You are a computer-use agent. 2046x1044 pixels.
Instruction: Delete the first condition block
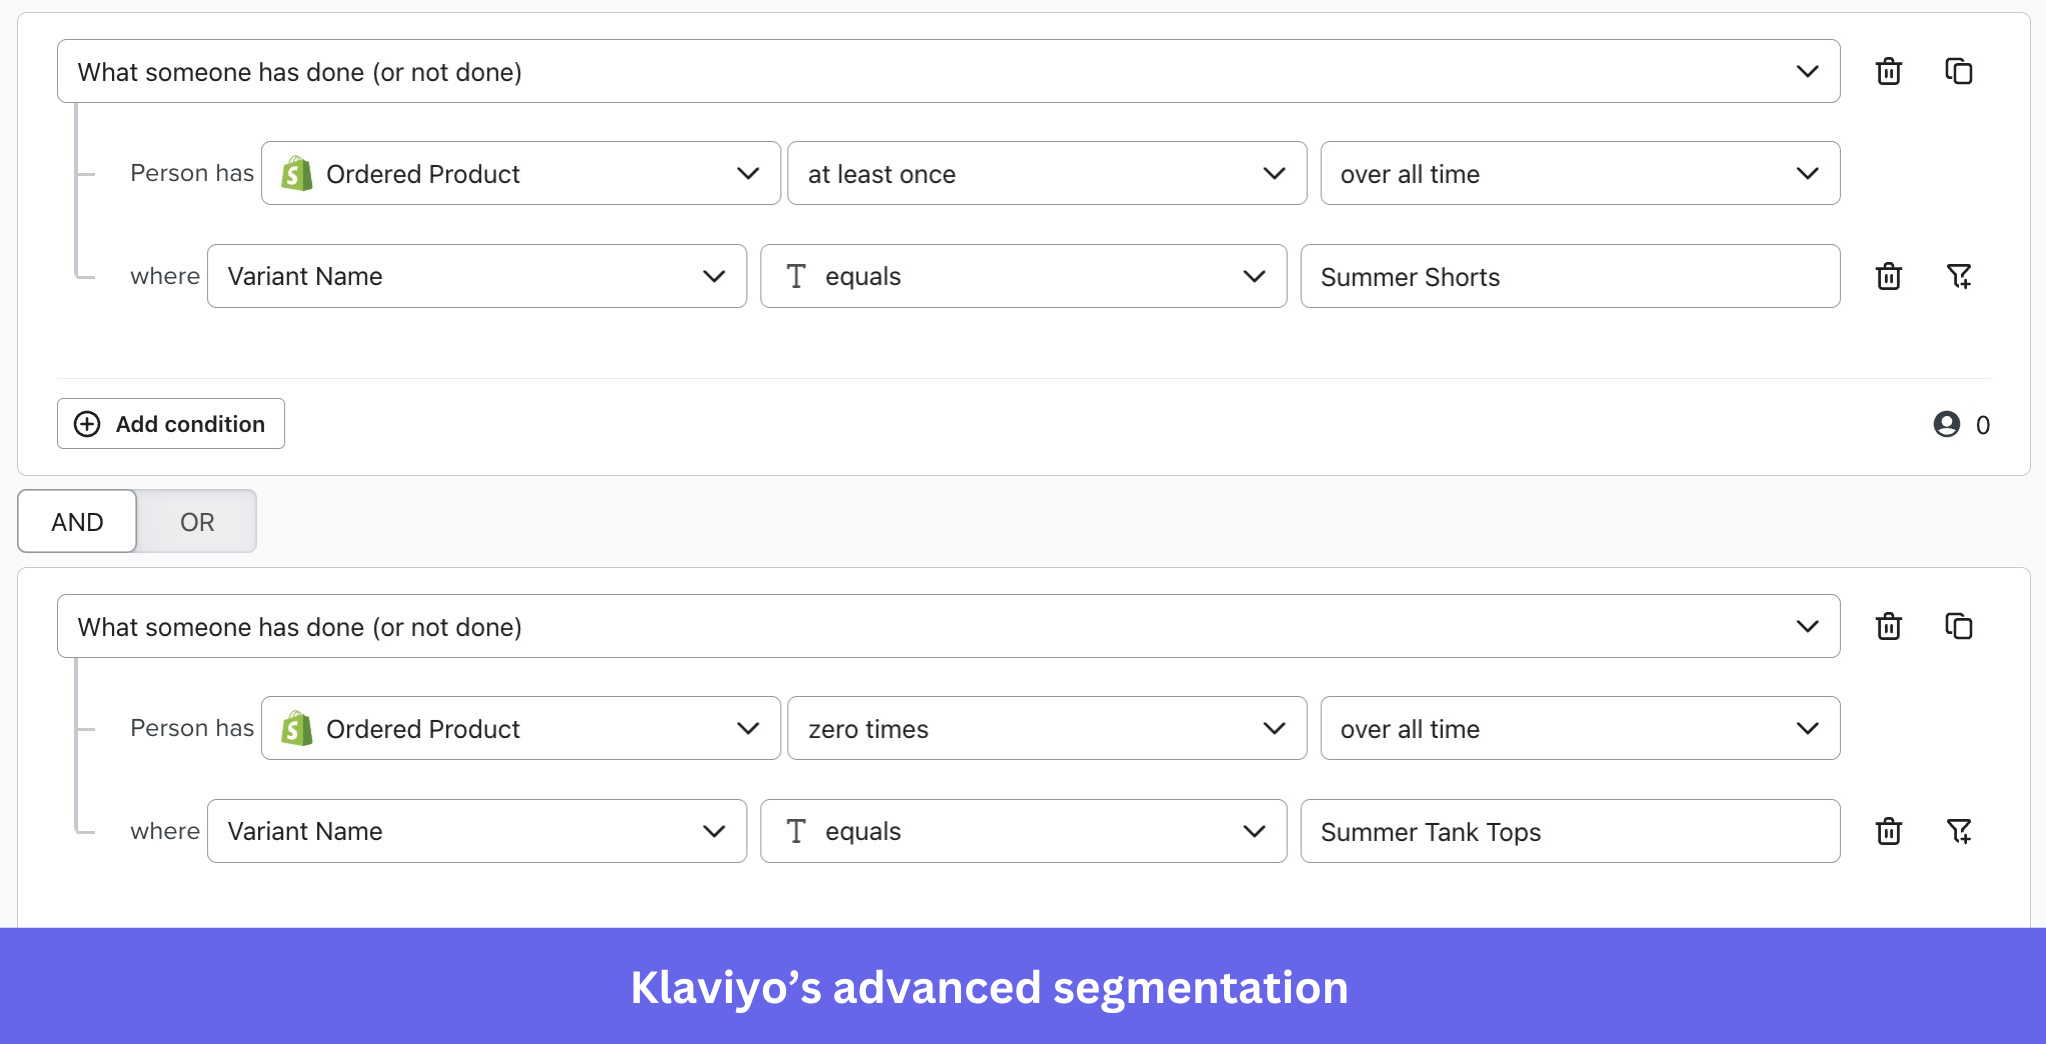click(1888, 71)
